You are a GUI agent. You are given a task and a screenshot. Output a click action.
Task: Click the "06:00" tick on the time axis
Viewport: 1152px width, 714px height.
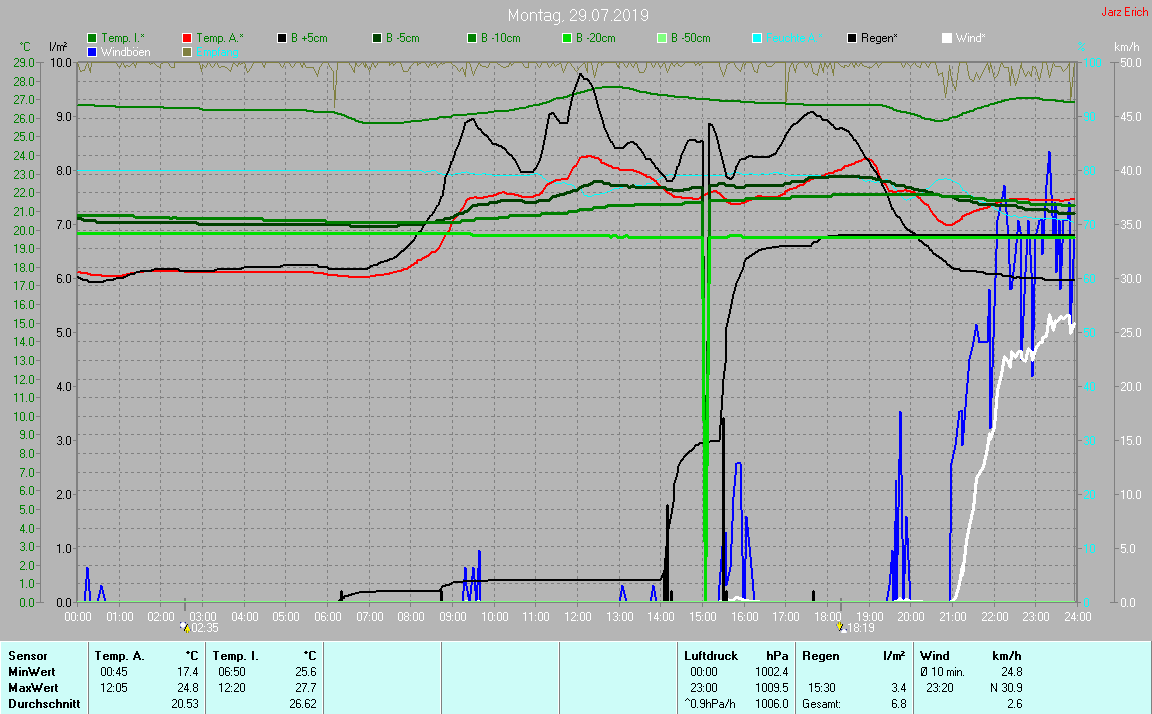point(328,616)
